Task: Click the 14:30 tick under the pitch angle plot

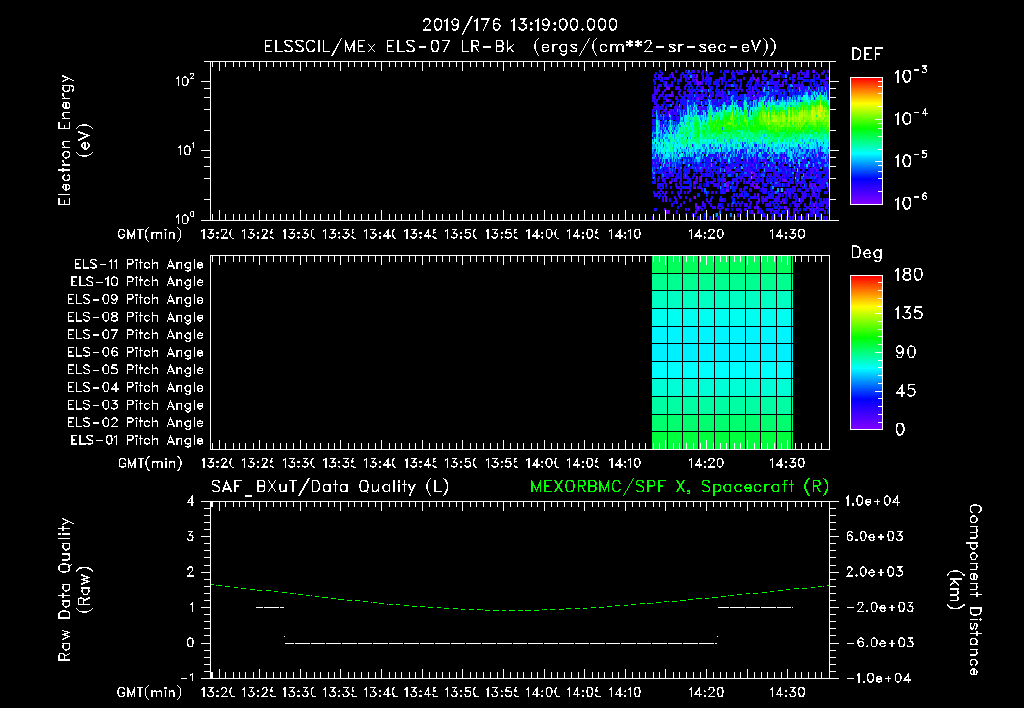Action: [787, 463]
